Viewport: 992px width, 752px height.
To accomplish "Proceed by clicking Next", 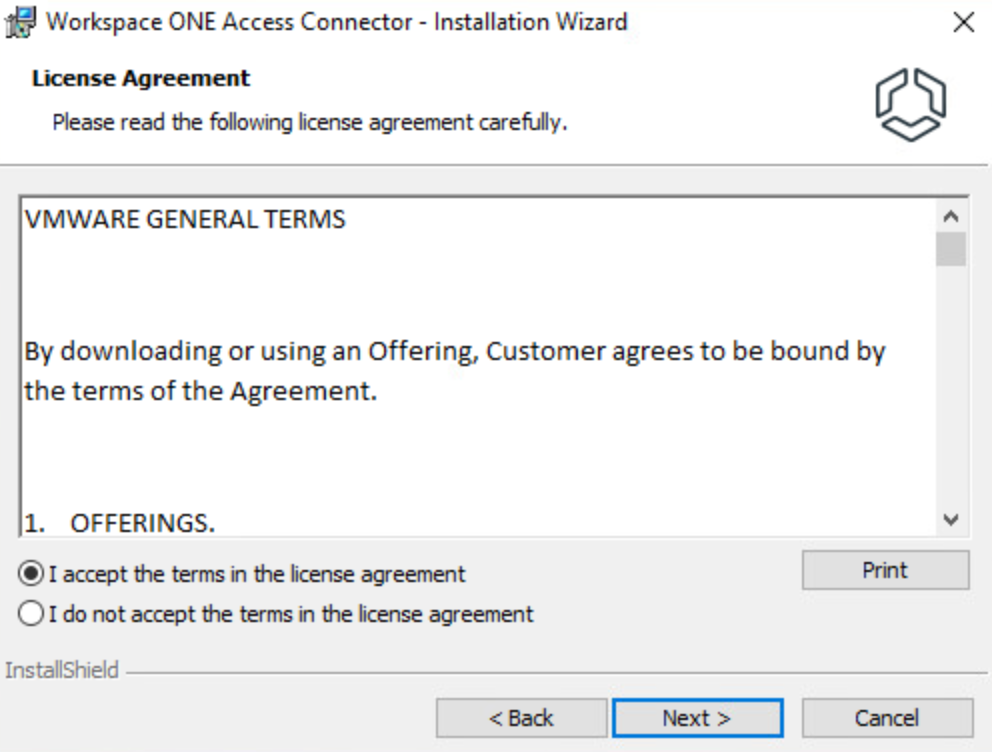I will click(x=697, y=718).
